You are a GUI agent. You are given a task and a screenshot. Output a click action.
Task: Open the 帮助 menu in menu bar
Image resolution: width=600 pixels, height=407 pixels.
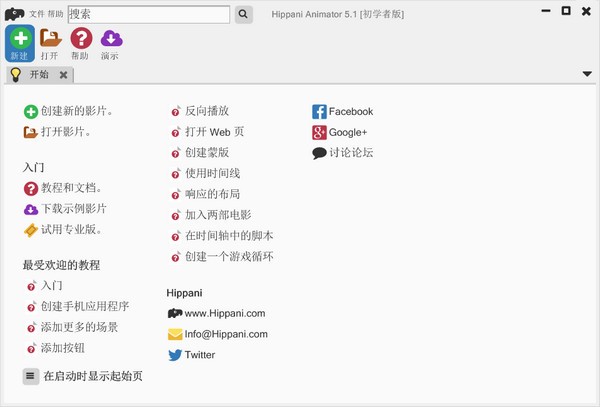(55, 14)
